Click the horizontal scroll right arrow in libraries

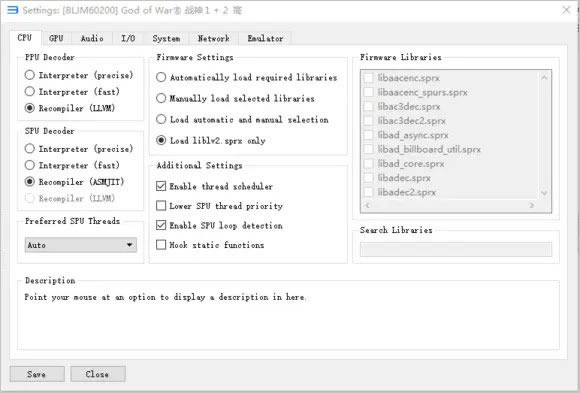[532, 205]
